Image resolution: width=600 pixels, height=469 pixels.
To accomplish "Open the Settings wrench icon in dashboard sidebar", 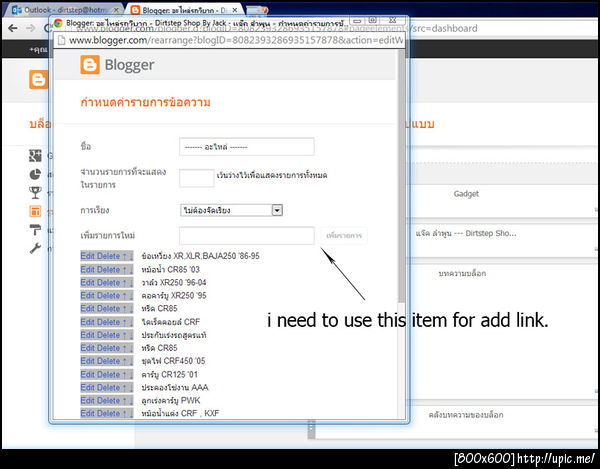I will (35, 248).
